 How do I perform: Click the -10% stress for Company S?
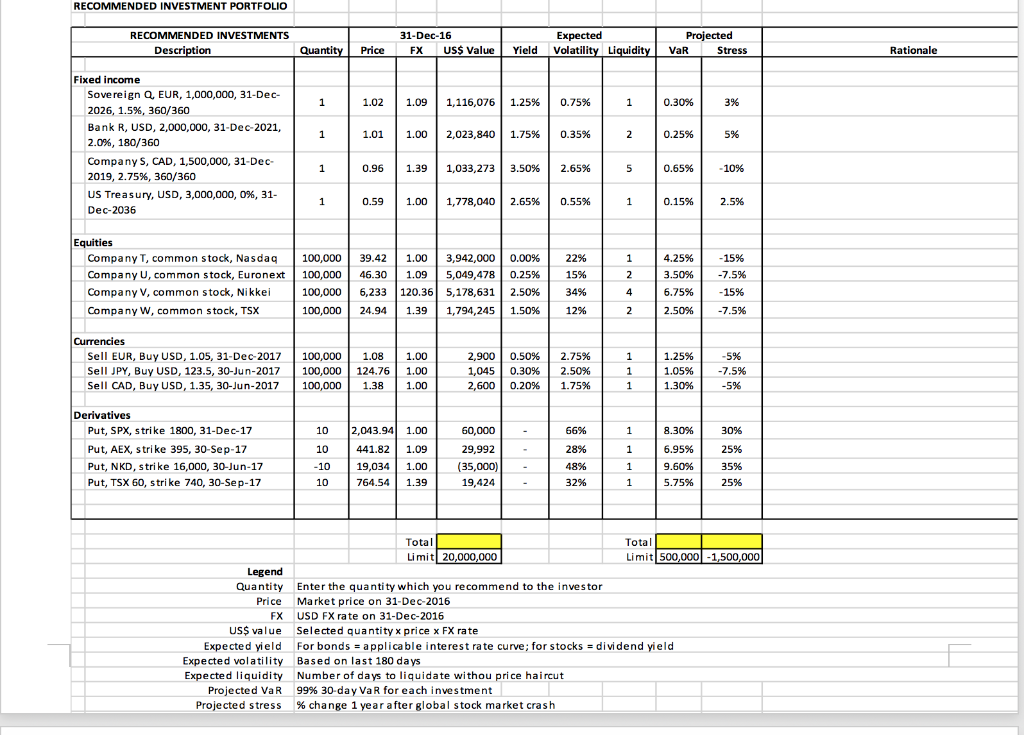coord(731,169)
